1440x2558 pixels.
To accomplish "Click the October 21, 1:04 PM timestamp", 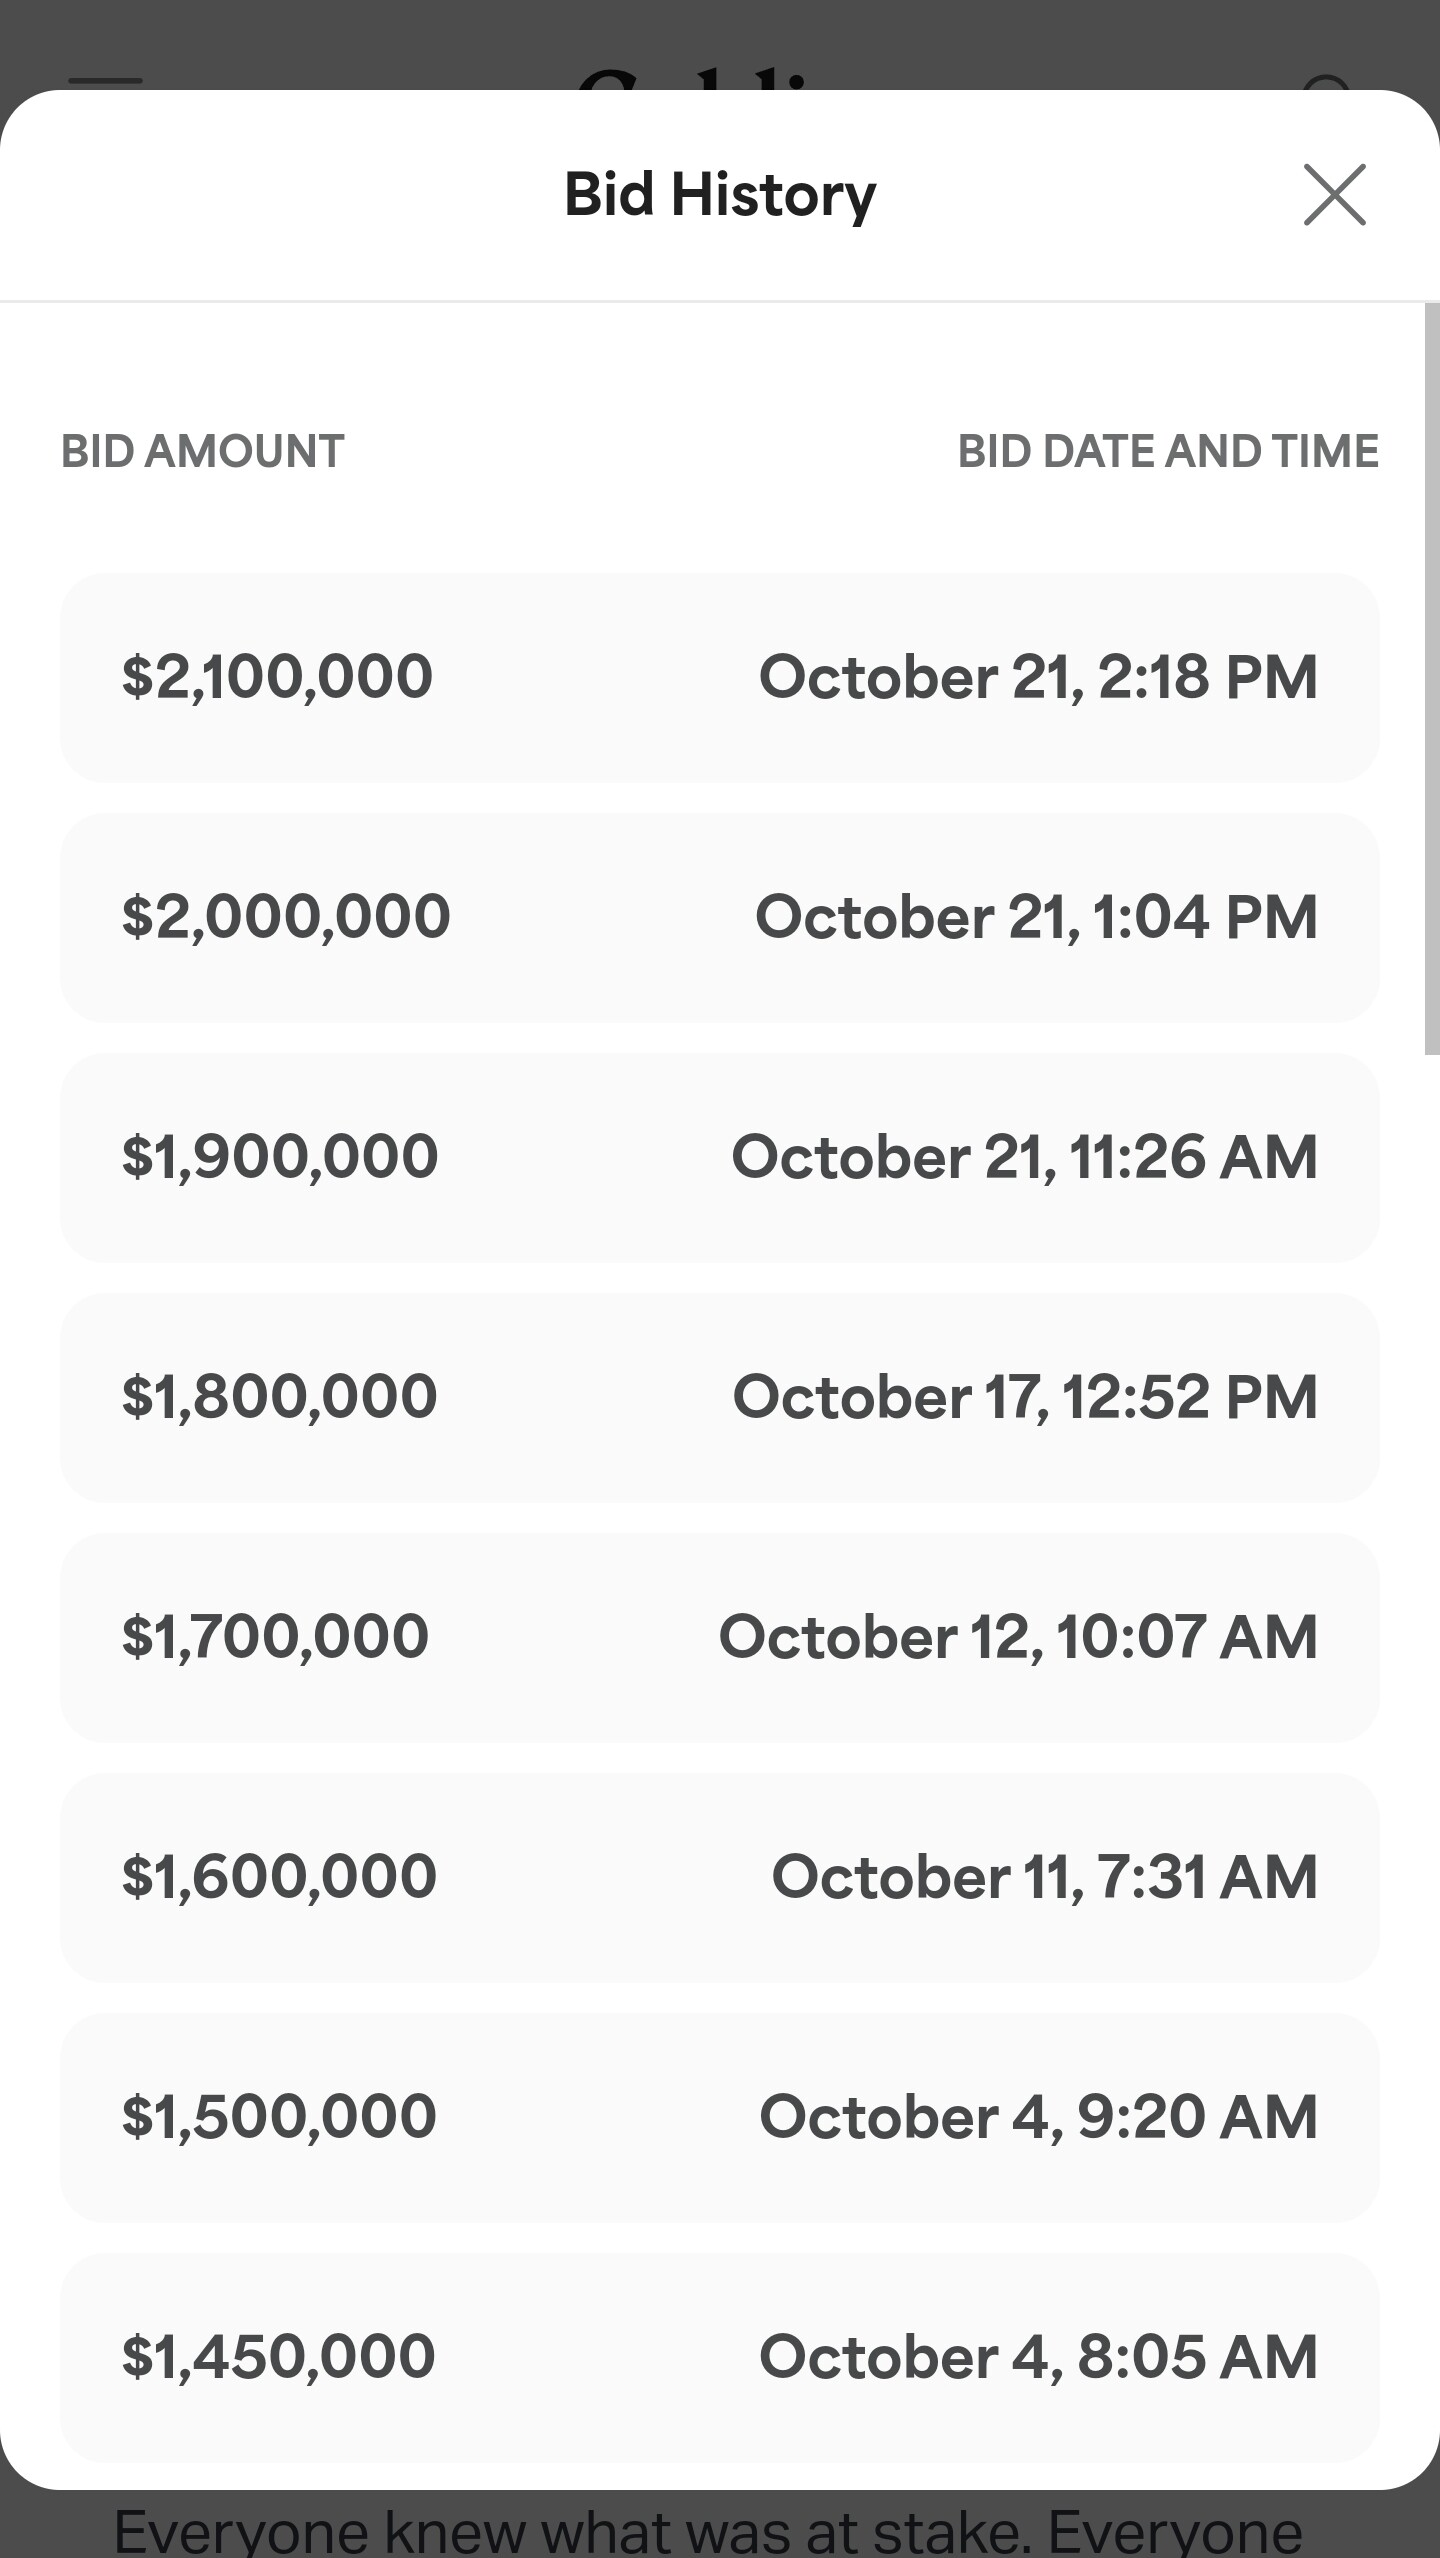I will (x=1036, y=917).
